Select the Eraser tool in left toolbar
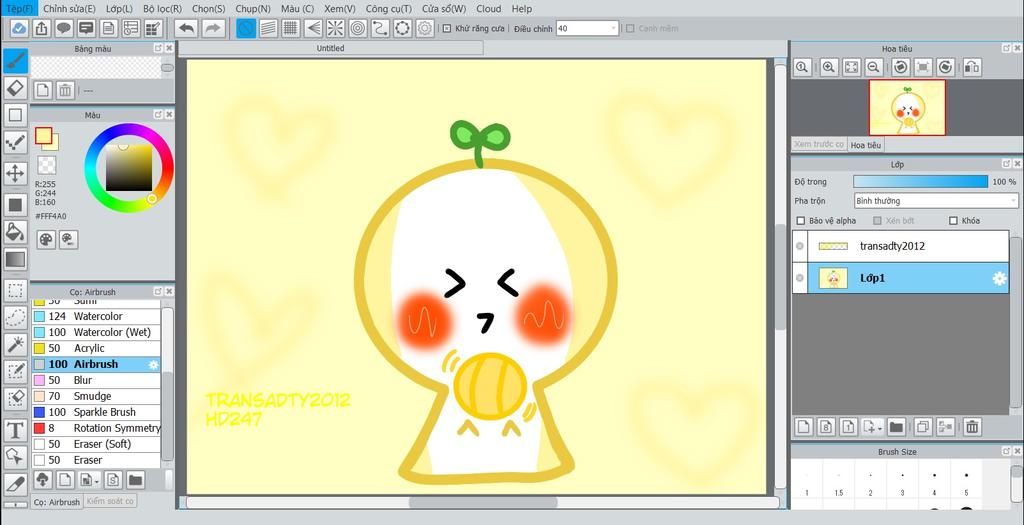Viewport: 1024px width, 525px height. tap(16, 87)
